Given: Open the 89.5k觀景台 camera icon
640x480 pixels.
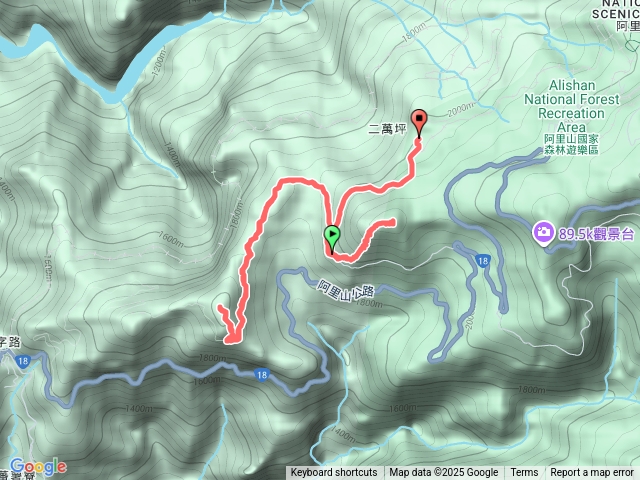Looking at the screenshot, I should pos(543,232).
